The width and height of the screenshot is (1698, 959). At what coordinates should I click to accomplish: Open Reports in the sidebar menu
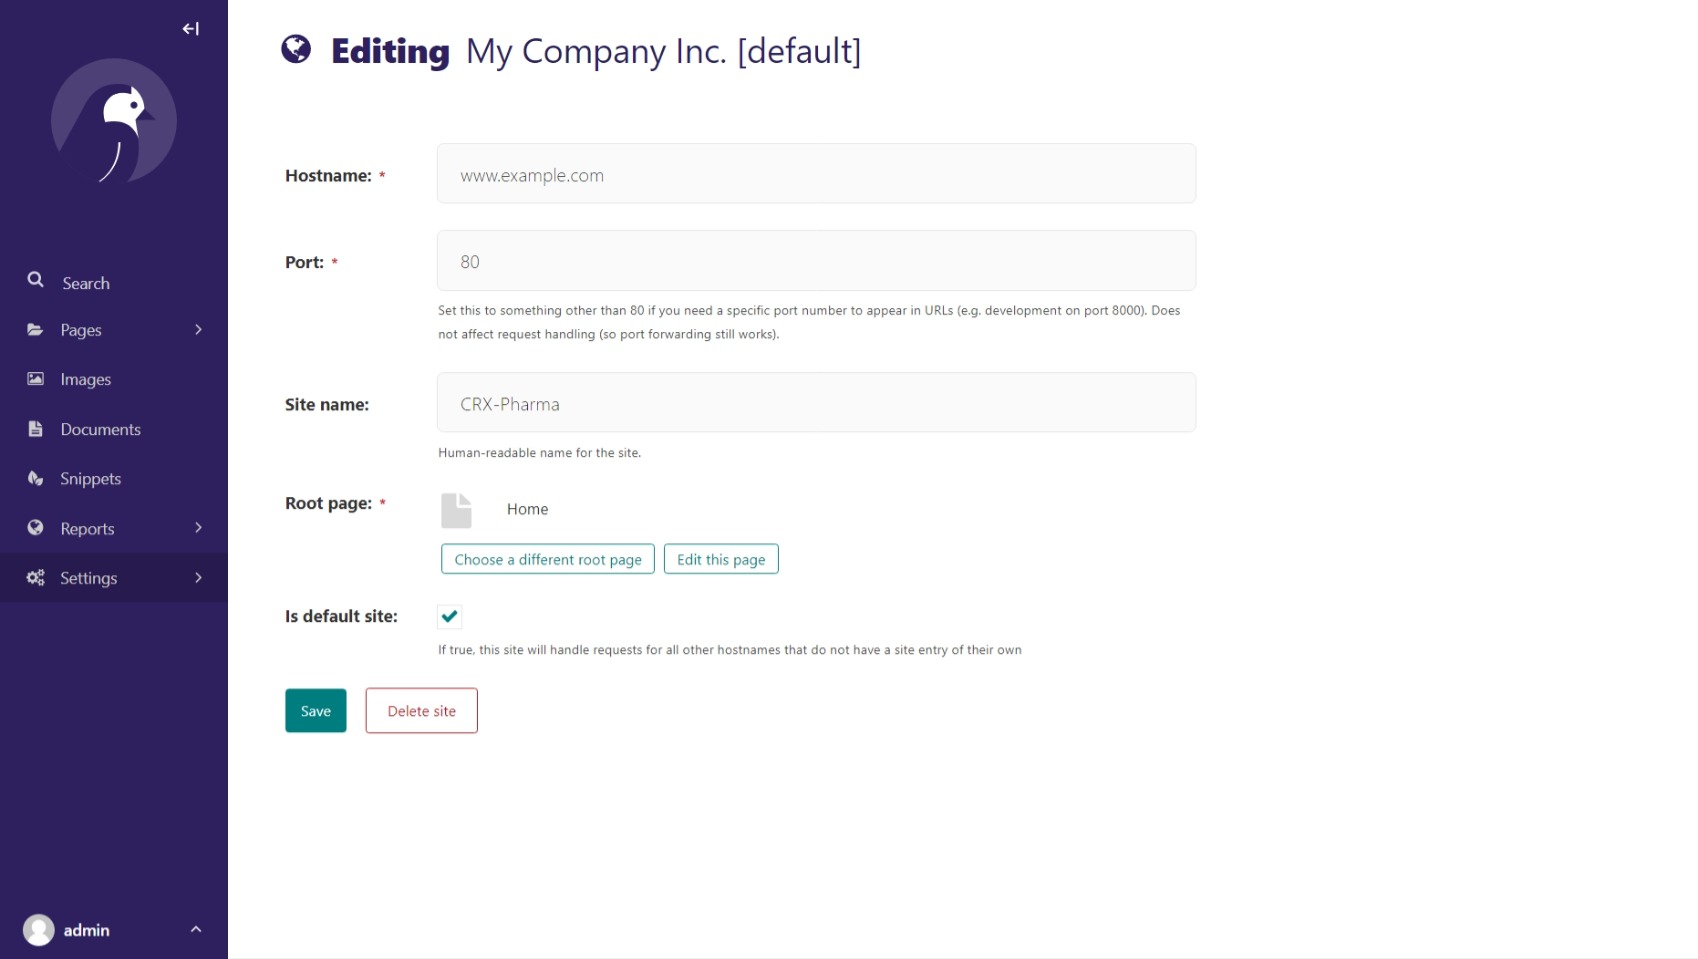pos(87,529)
